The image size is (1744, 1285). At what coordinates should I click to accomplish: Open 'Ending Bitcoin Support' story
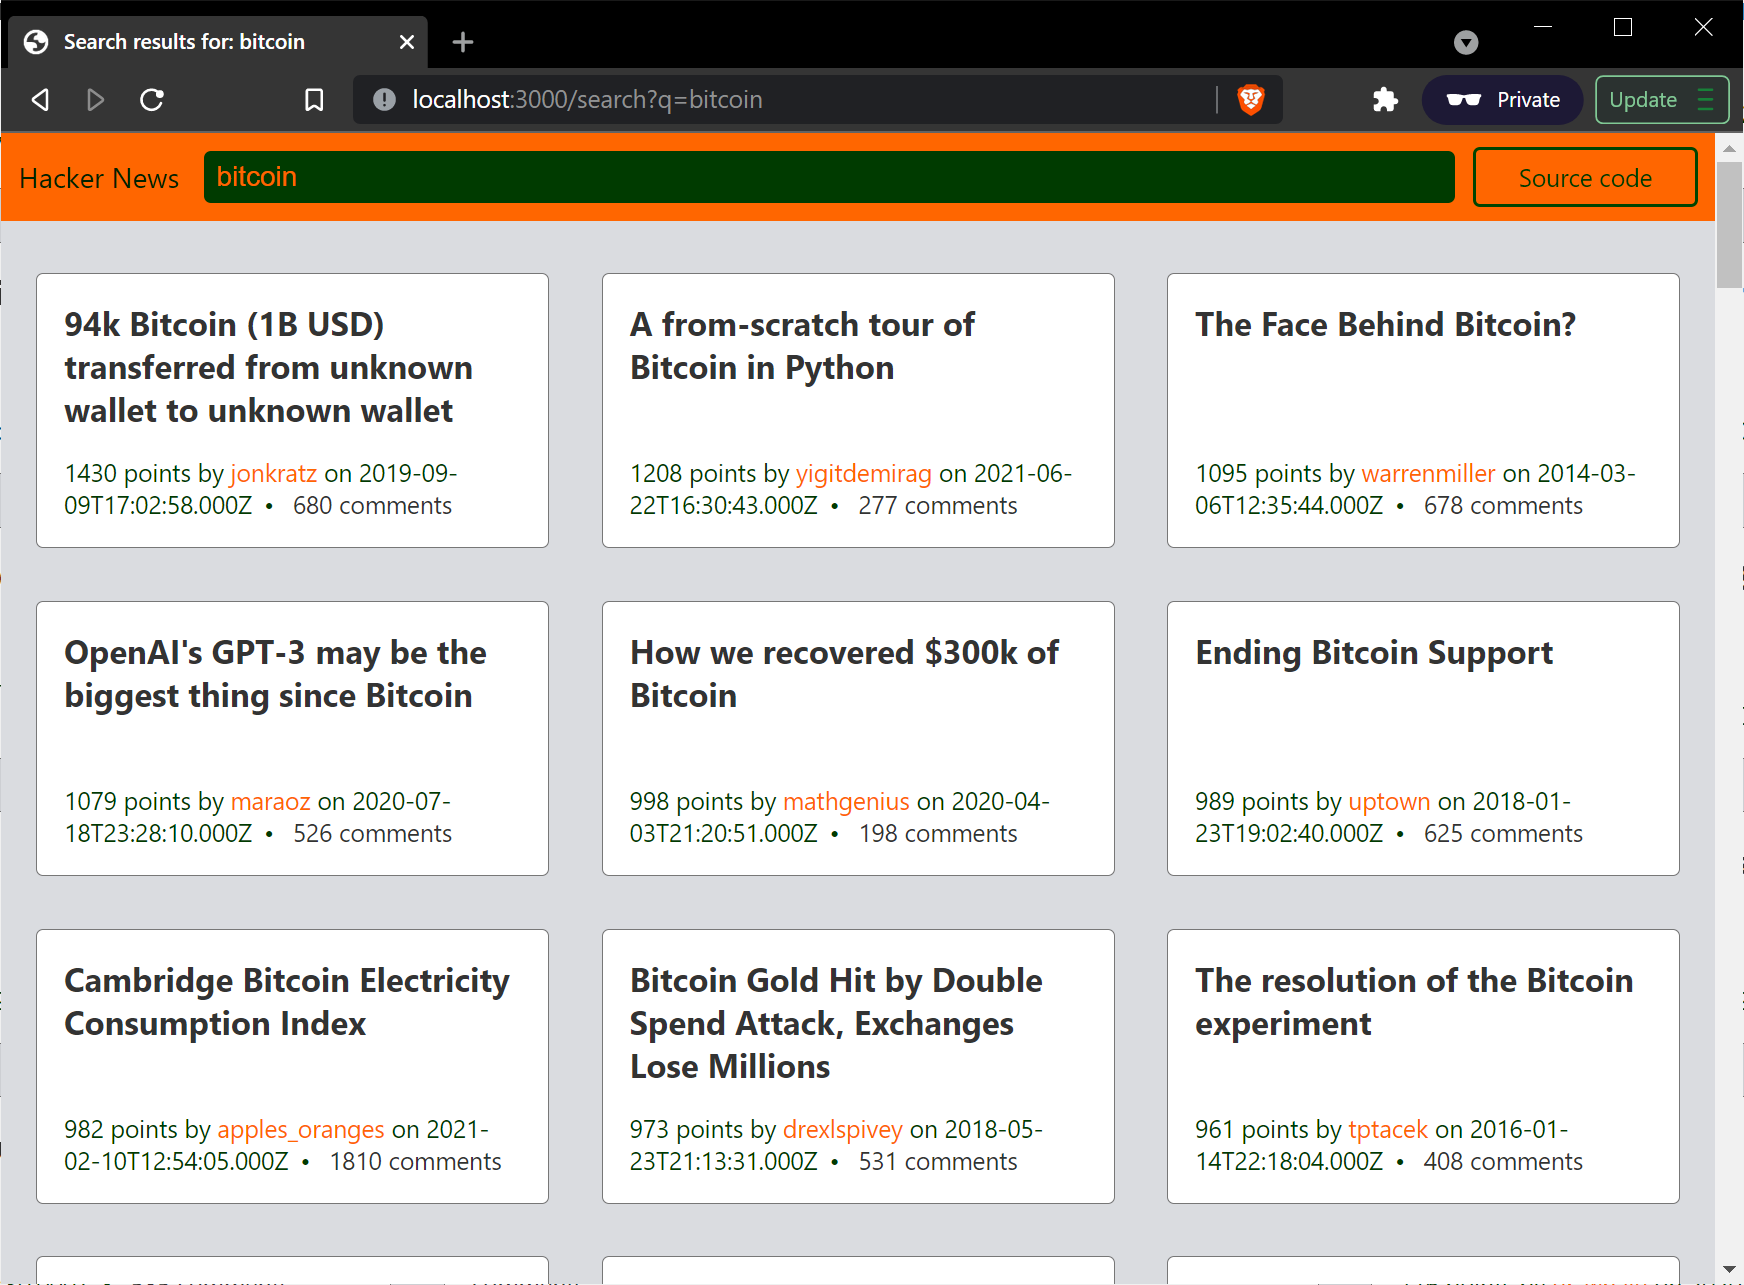coord(1374,653)
